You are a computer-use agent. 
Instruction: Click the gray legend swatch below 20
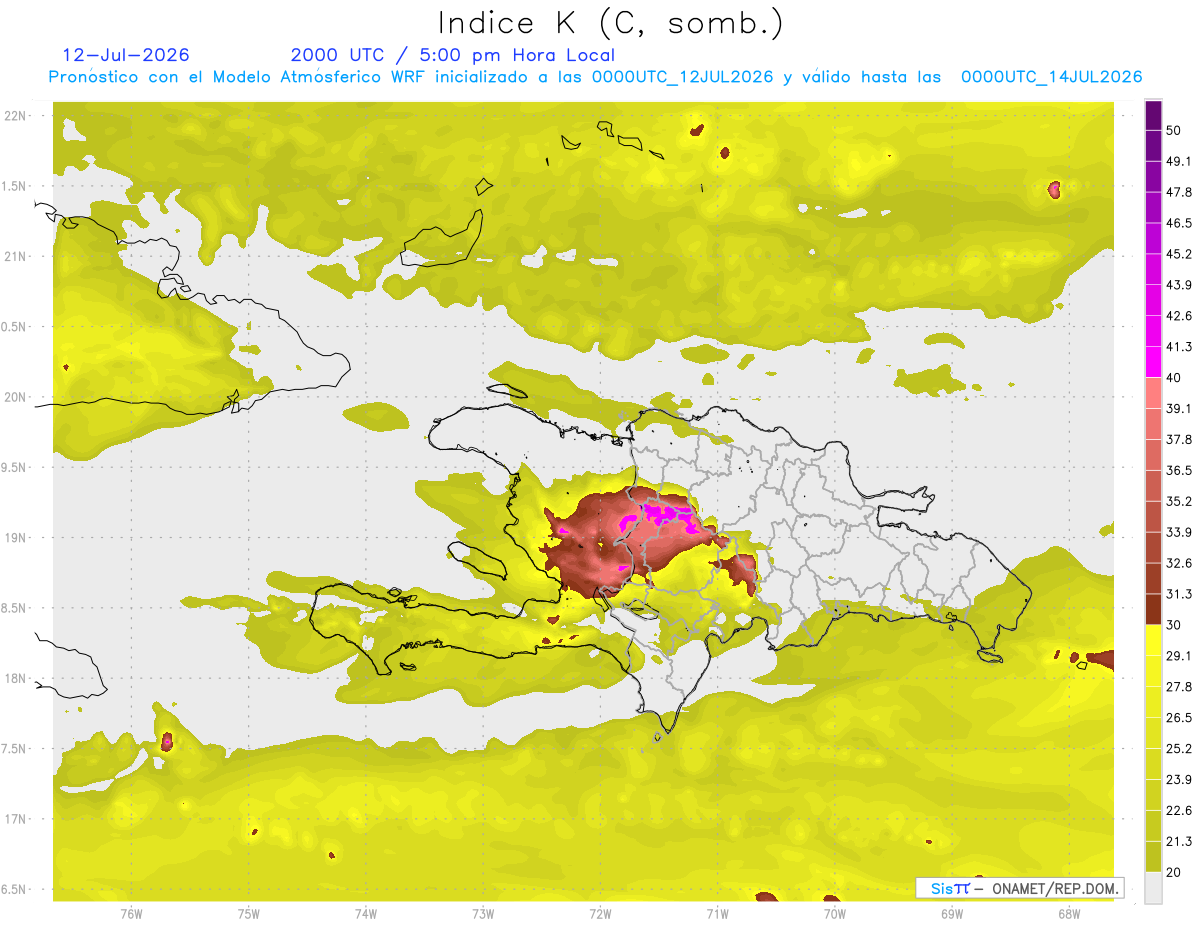tap(1153, 888)
